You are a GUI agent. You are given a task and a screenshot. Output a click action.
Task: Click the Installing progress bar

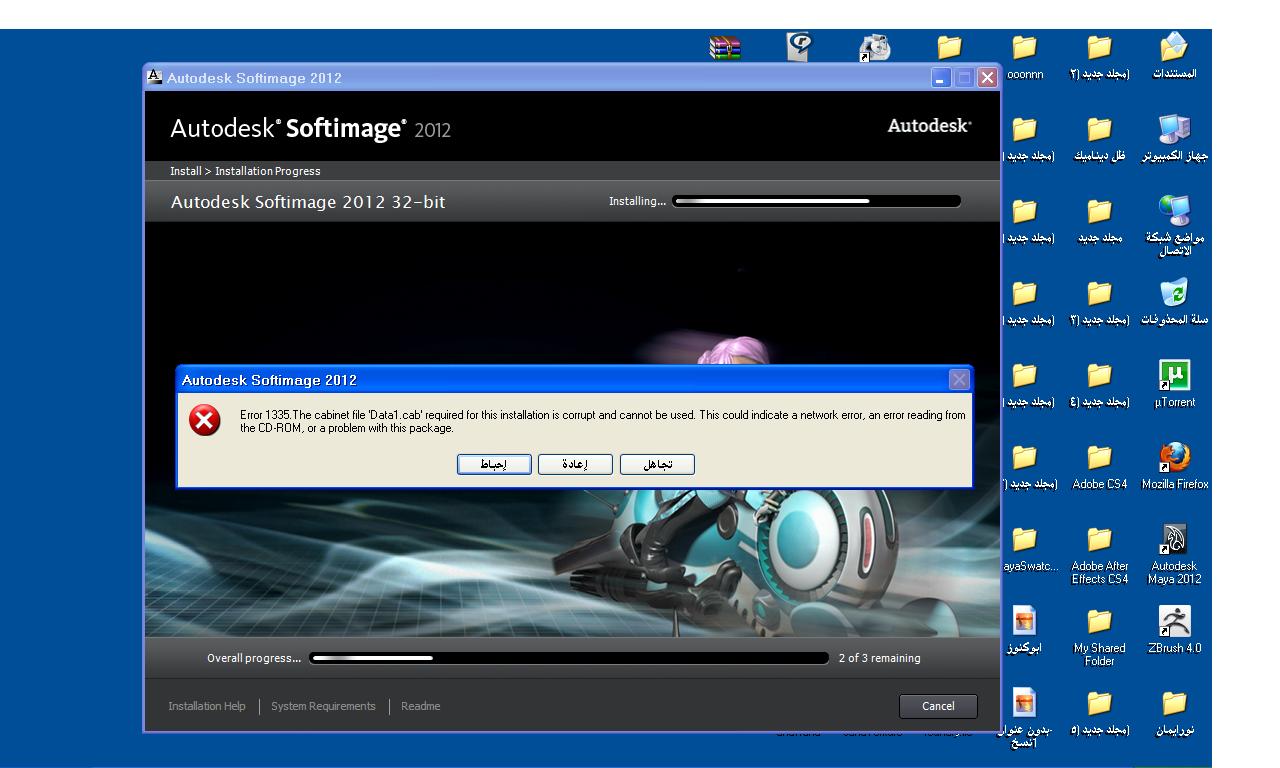[x=817, y=201]
